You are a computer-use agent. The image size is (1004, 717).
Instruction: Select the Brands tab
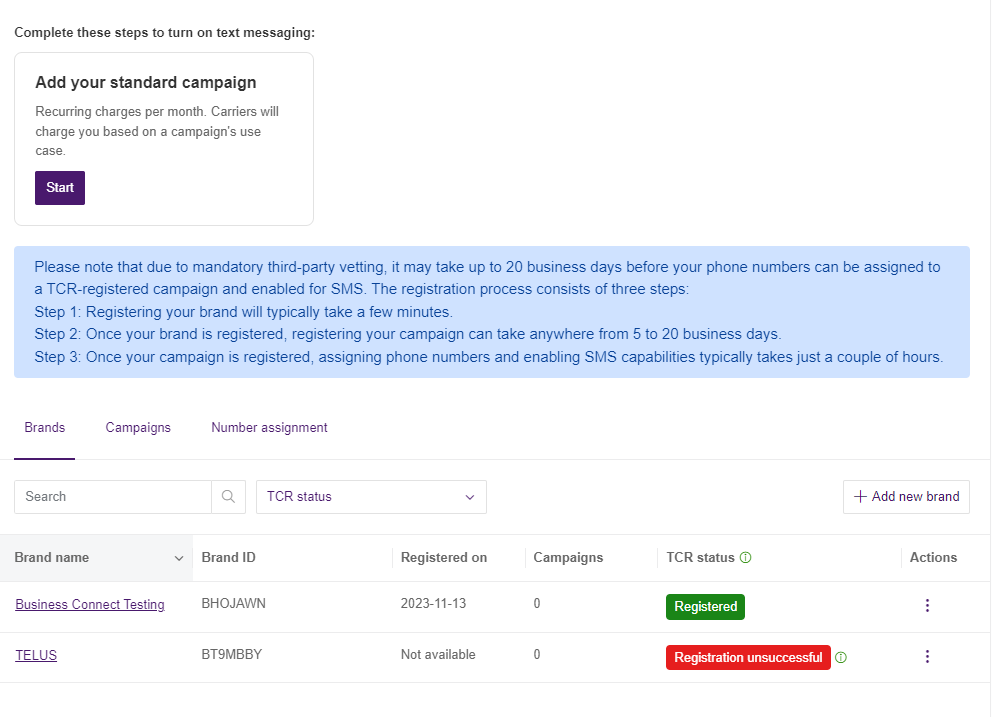[x=45, y=428]
